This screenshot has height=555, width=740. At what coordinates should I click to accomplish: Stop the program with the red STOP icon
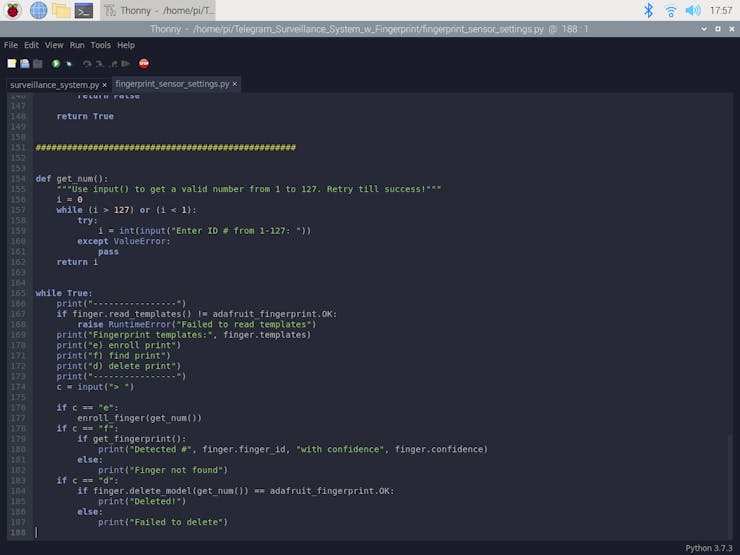point(144,63)
